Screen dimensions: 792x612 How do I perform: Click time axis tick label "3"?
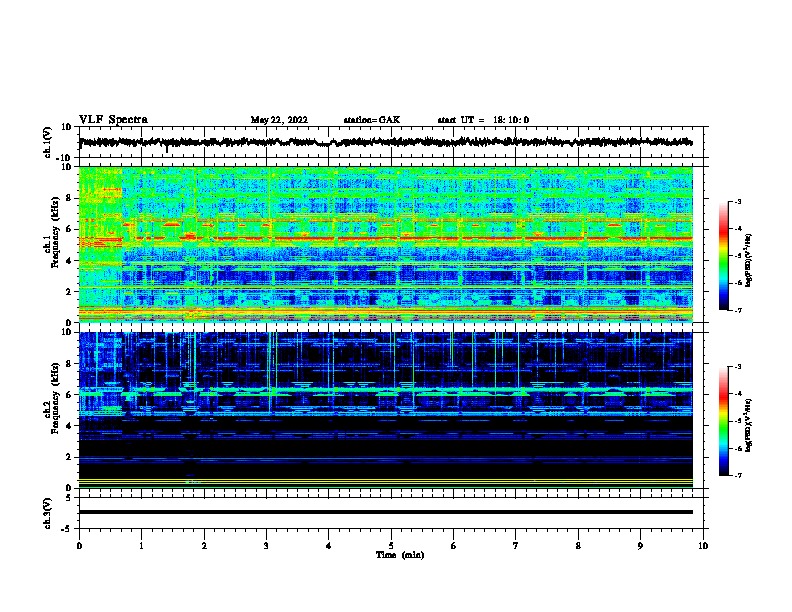[x=266, y=546]
